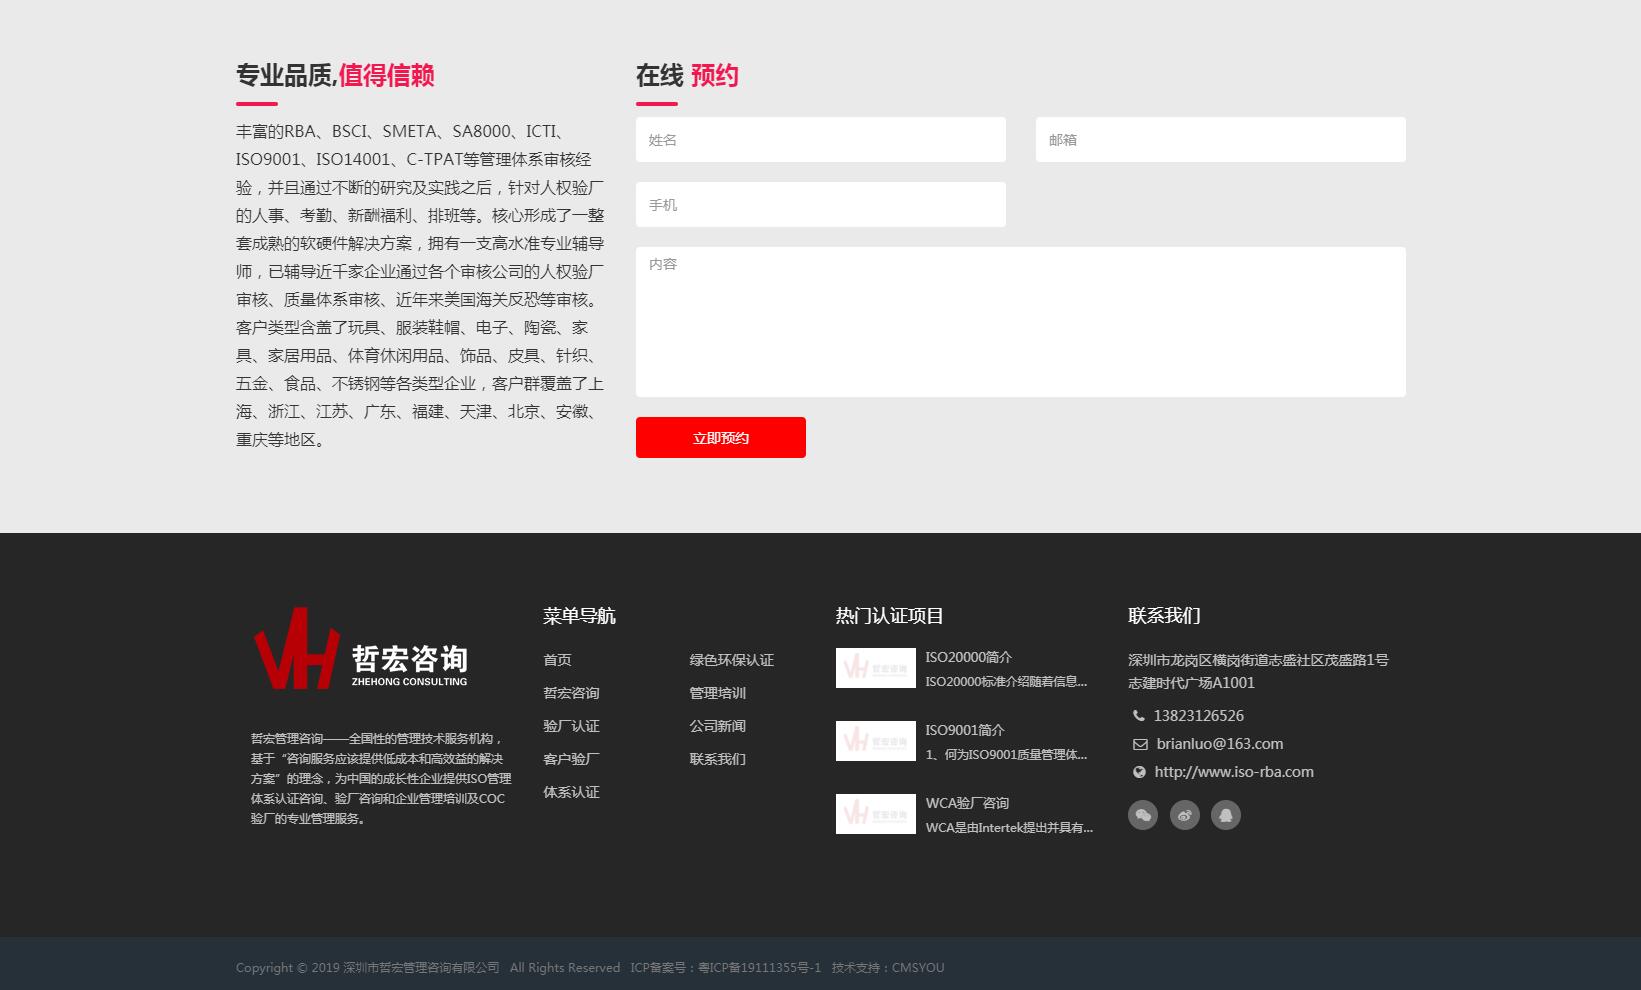The width and height of the screenshot is (1641, 990).
Task: Click the globe icon beside the website URL
Action: (x=1139, y=772)
